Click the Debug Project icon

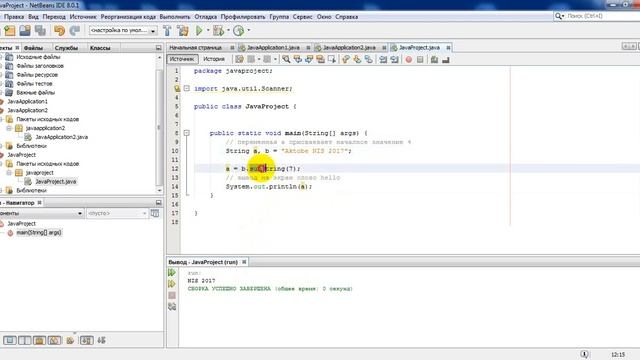point(218,31)
